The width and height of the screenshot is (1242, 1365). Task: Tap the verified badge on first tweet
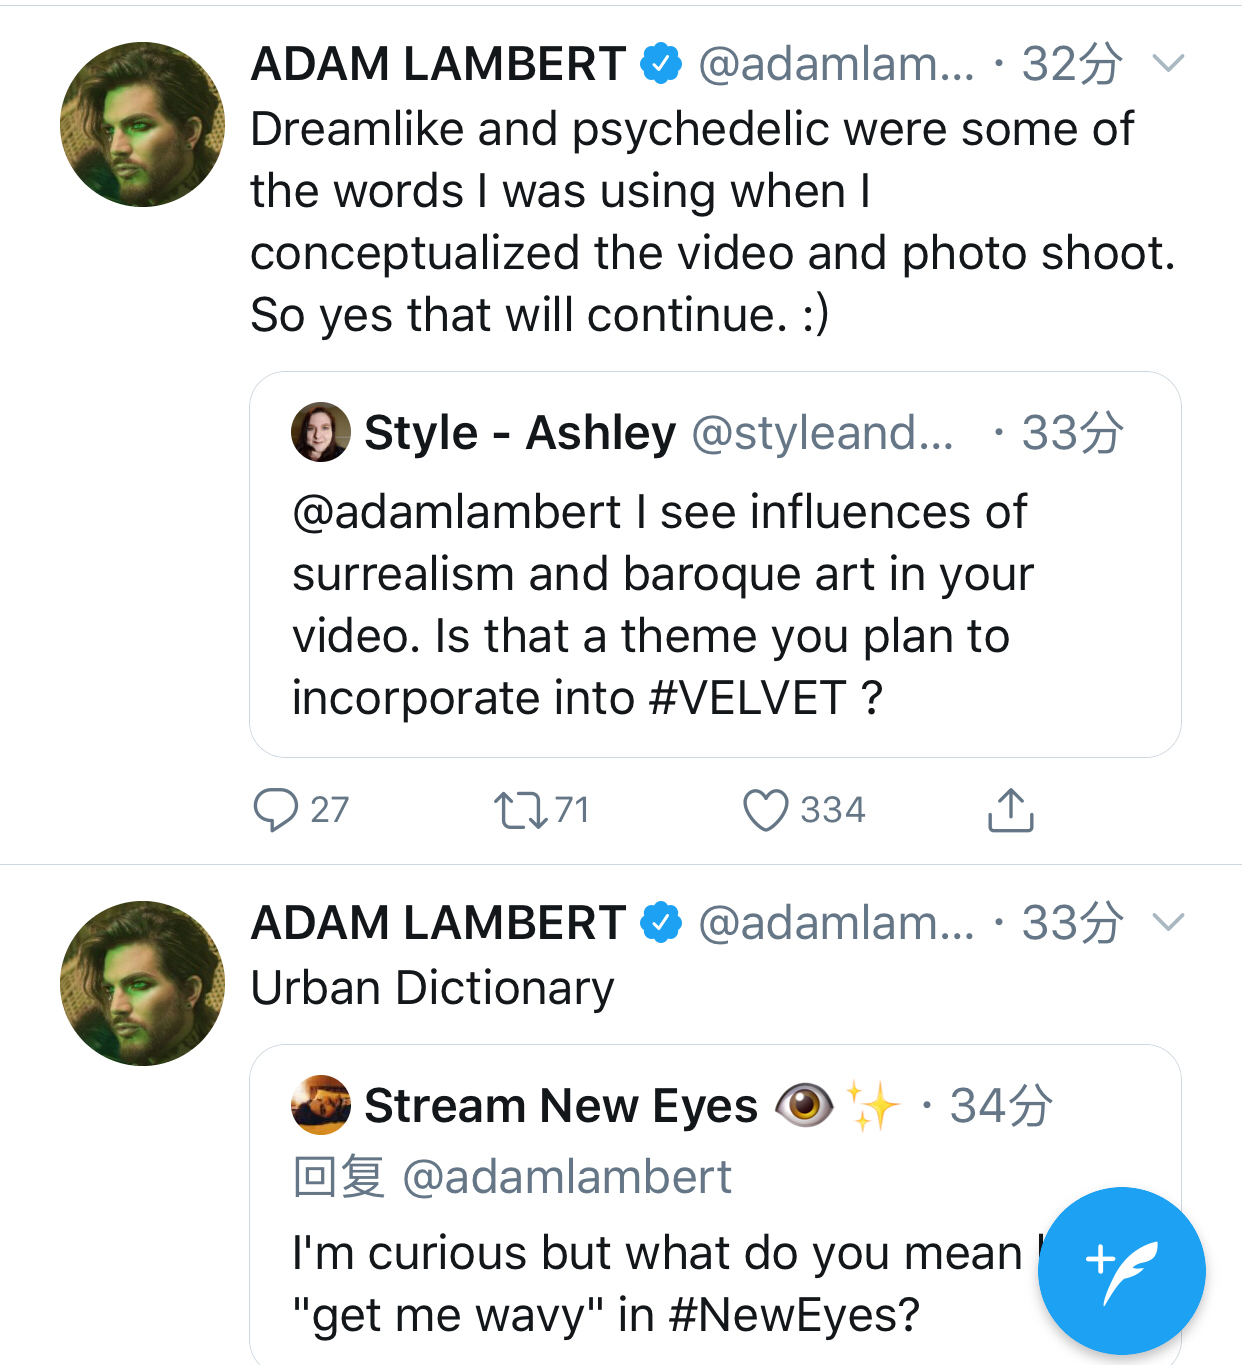coord(661,64)
